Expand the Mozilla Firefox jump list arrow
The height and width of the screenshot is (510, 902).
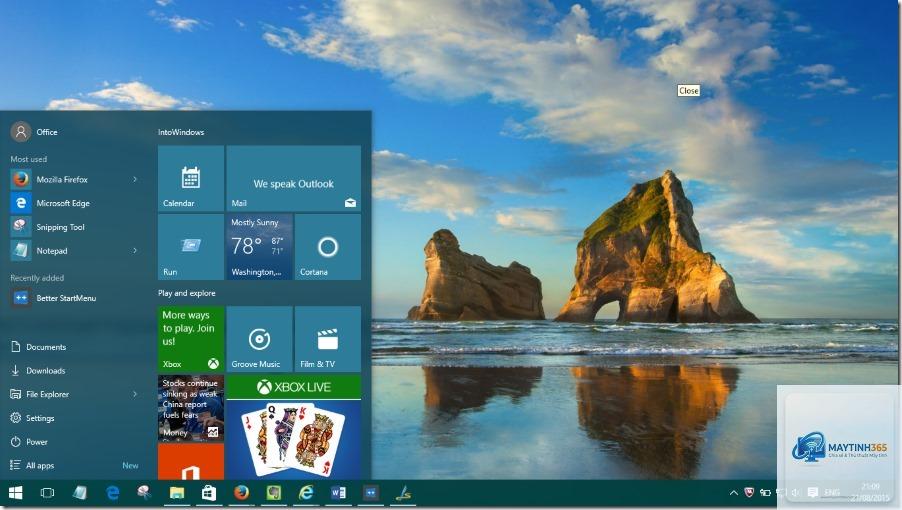135,179
